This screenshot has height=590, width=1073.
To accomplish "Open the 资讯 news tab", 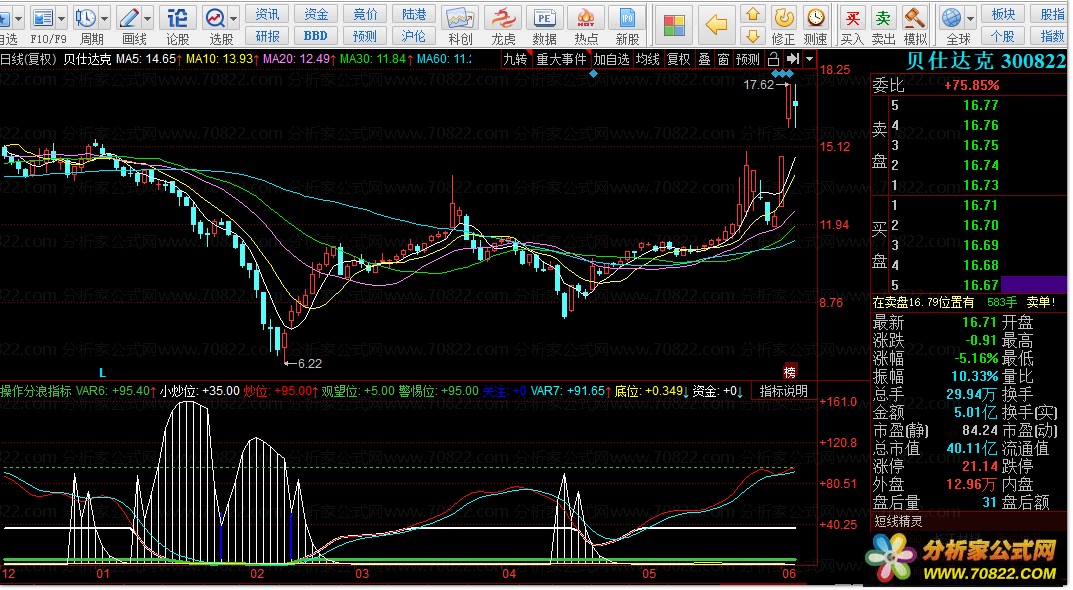I will [267, 14].
